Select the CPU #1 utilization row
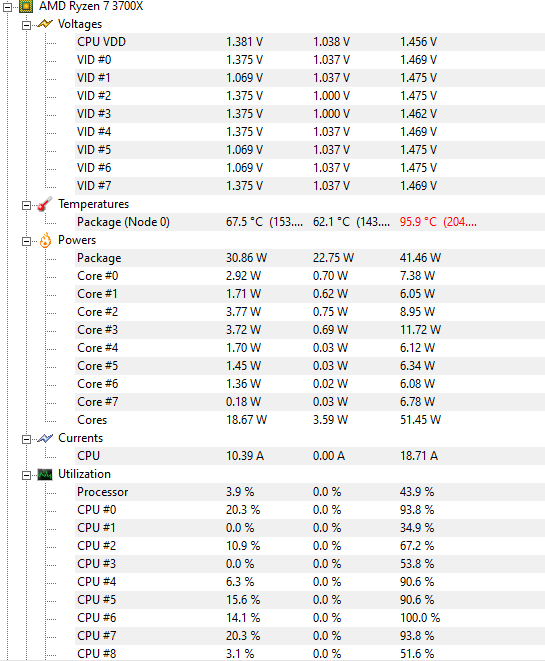The image size is (545, 661). [309, 528]
